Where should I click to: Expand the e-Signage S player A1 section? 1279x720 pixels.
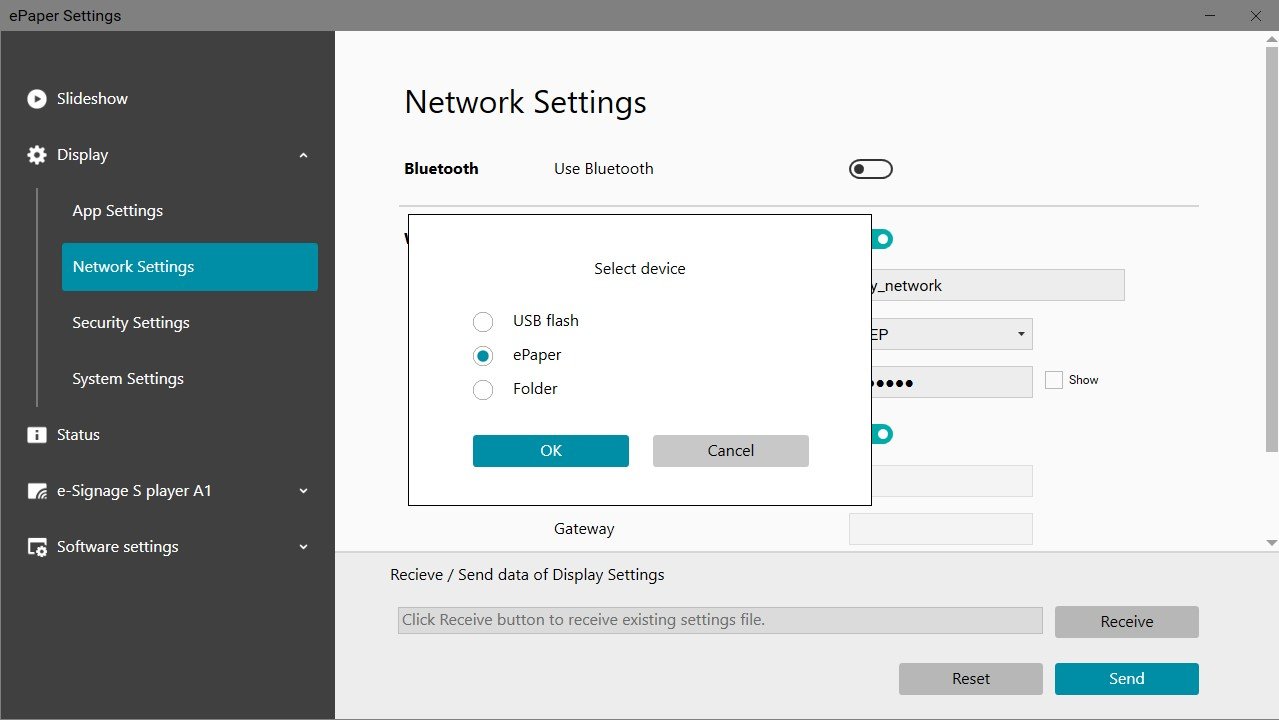[303, 490]
